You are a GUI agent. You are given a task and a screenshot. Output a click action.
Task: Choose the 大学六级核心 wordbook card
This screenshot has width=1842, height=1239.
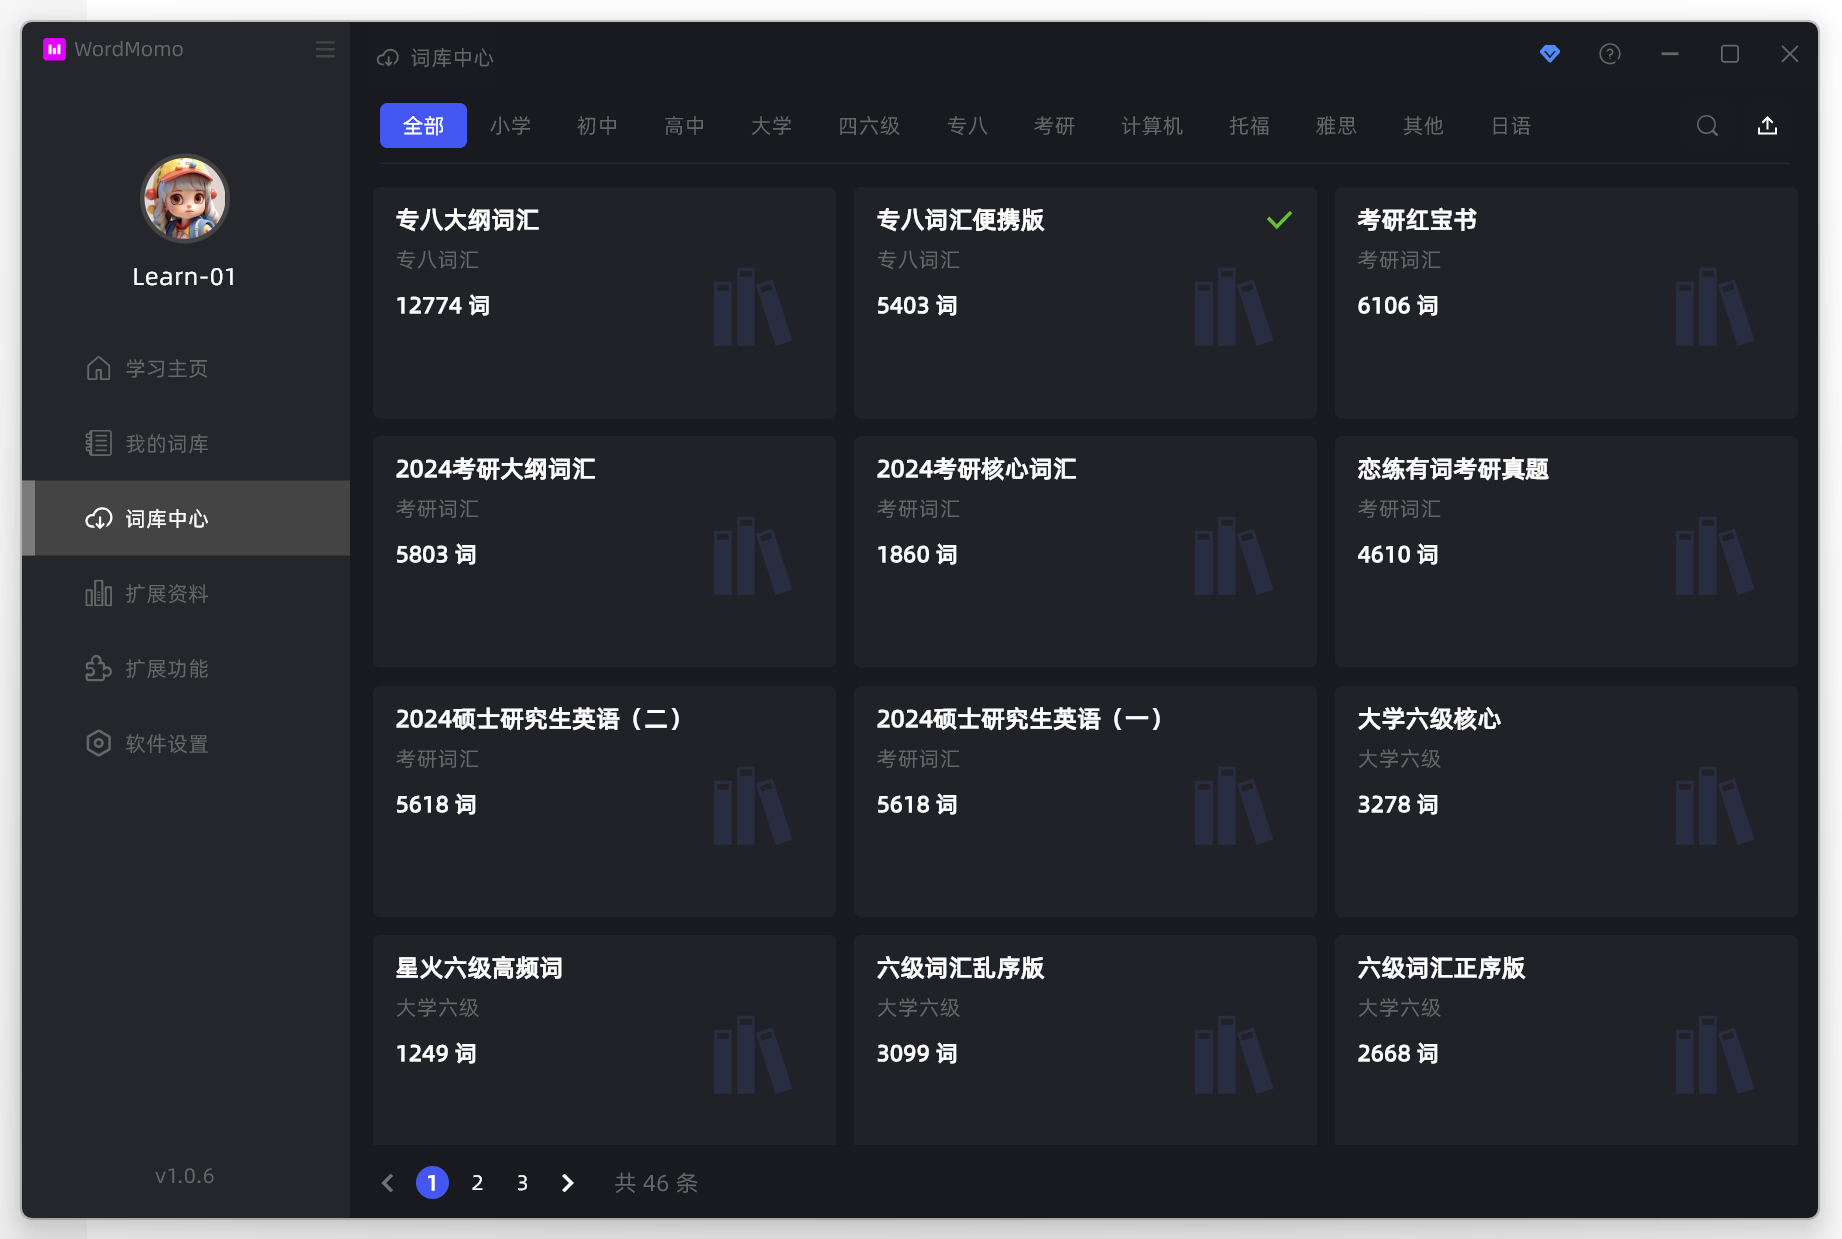click(x=1565, y=801)
